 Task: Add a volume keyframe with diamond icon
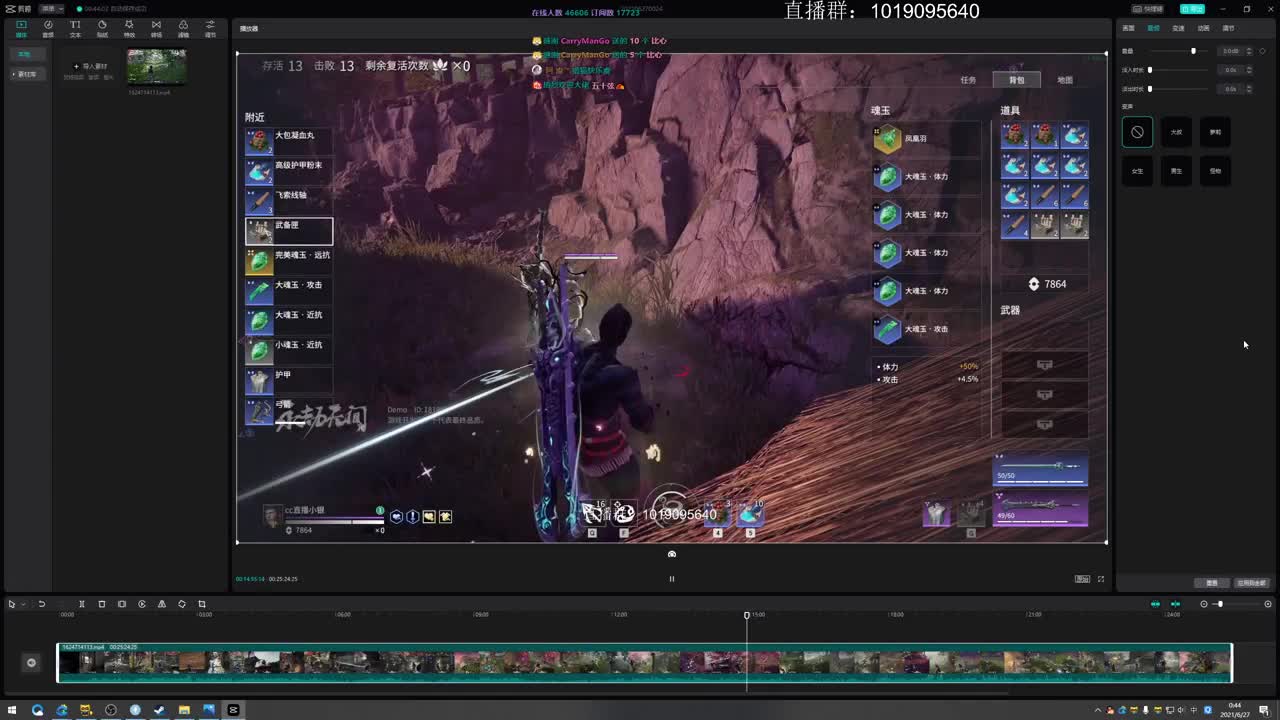(1262, 51)
